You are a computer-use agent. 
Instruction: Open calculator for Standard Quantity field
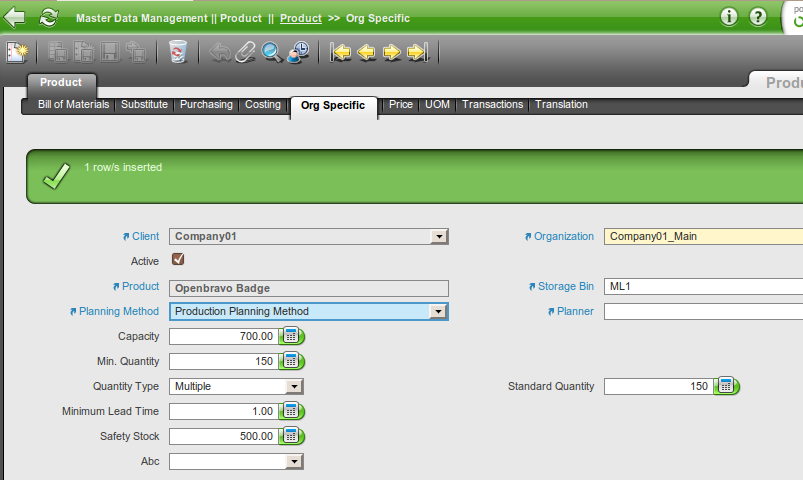tap(727, 386)
